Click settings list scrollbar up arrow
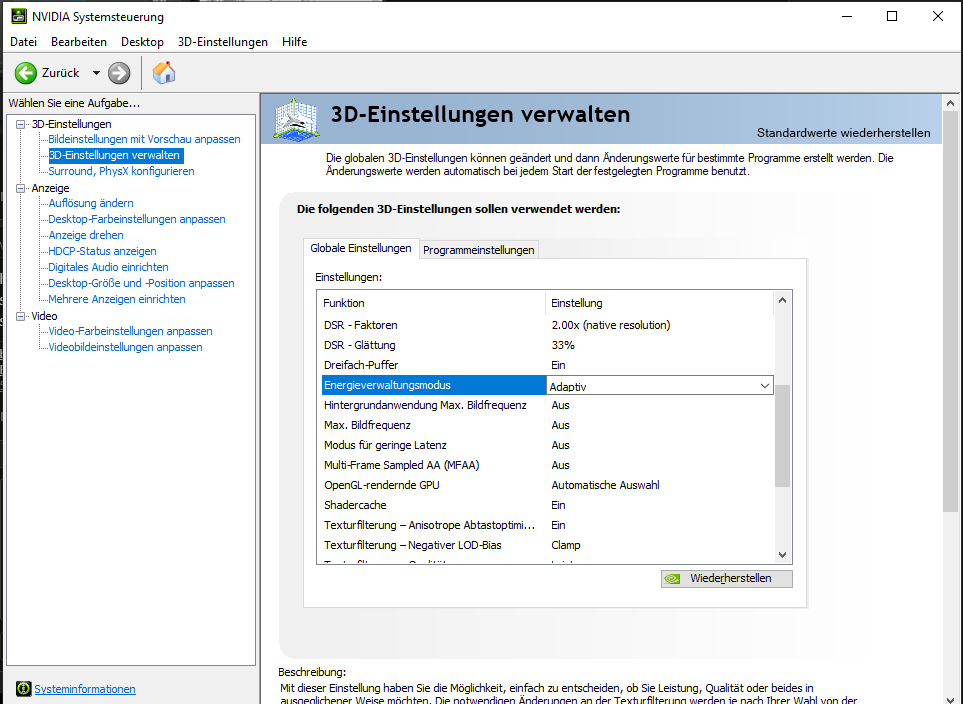 [782, 300]
